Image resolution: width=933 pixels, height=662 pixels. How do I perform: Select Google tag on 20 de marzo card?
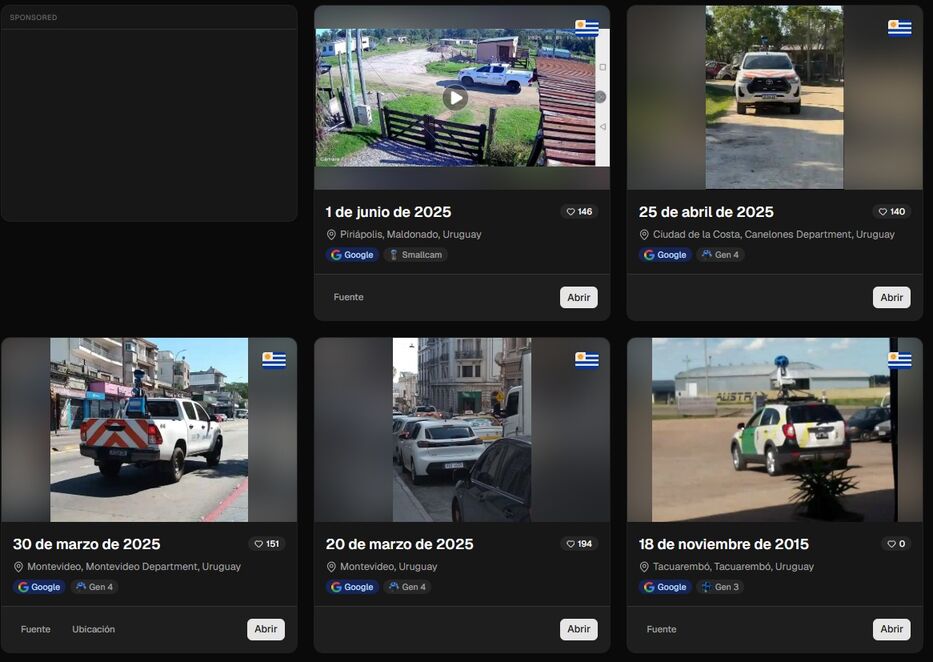pyautogui.click(x=352, y=587)
